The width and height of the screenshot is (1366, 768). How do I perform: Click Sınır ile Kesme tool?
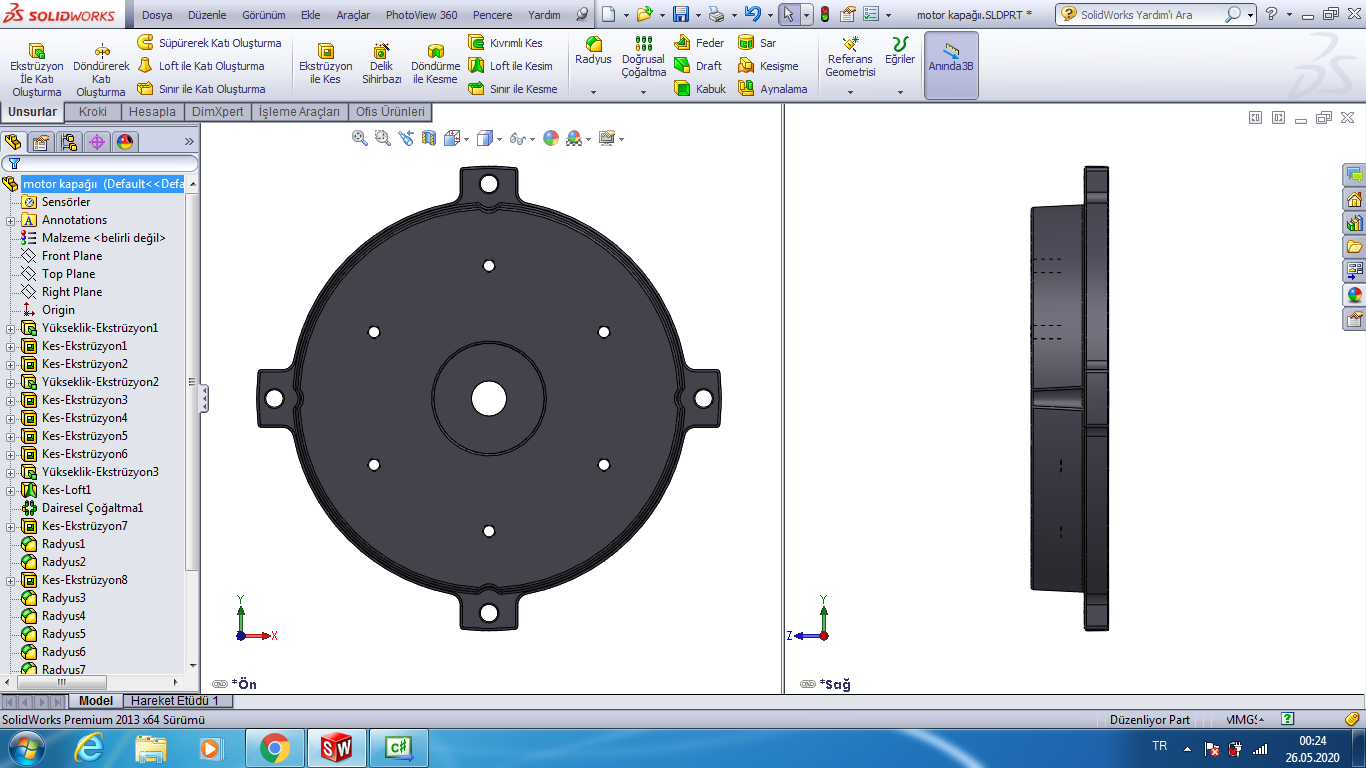pos(513,89)
